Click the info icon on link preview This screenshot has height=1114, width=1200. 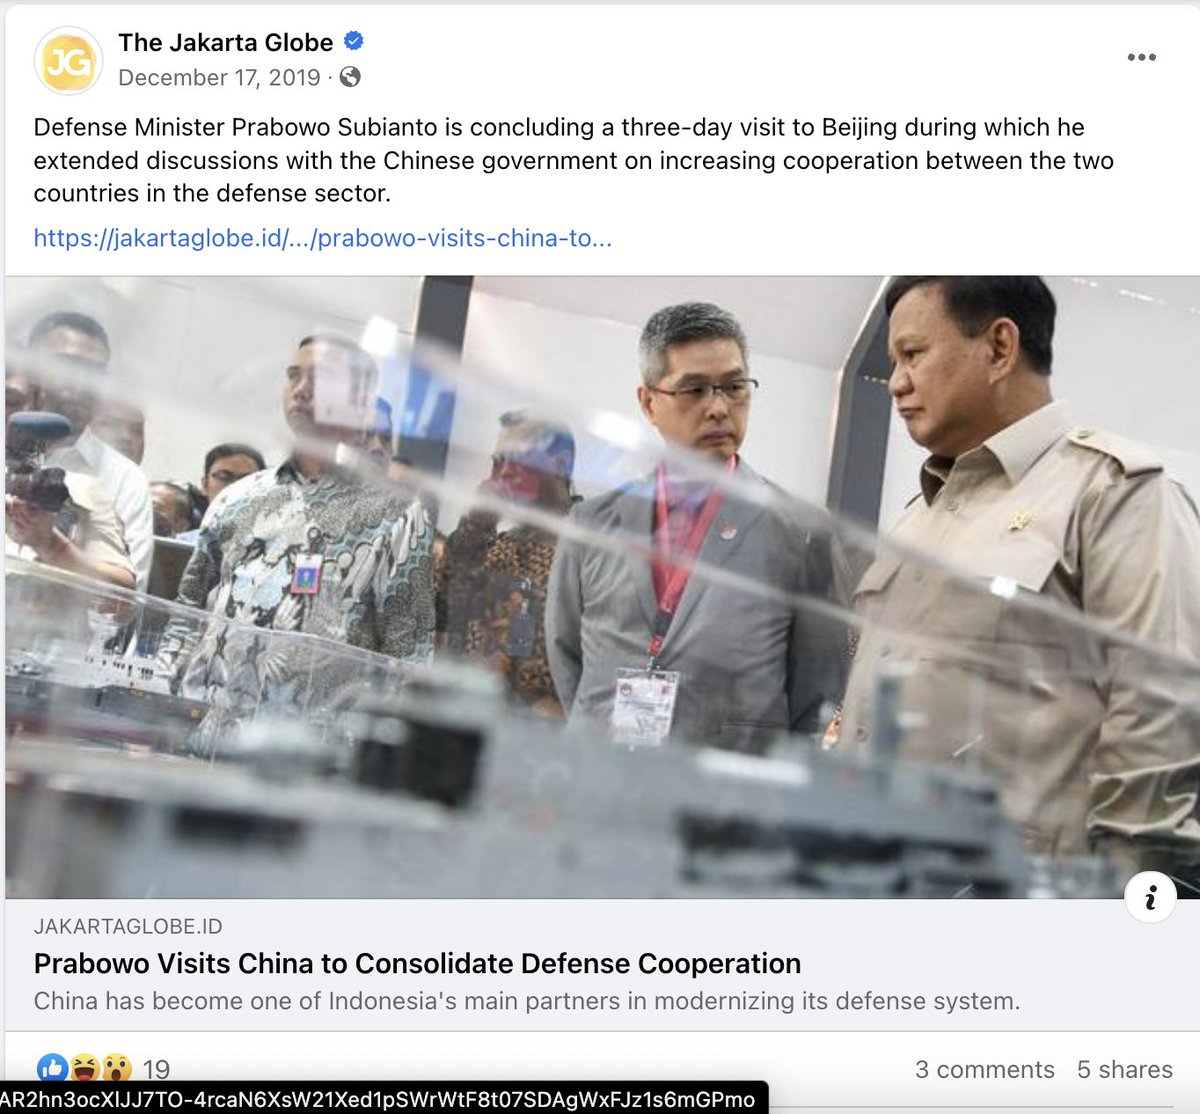tap(1150, 897)
